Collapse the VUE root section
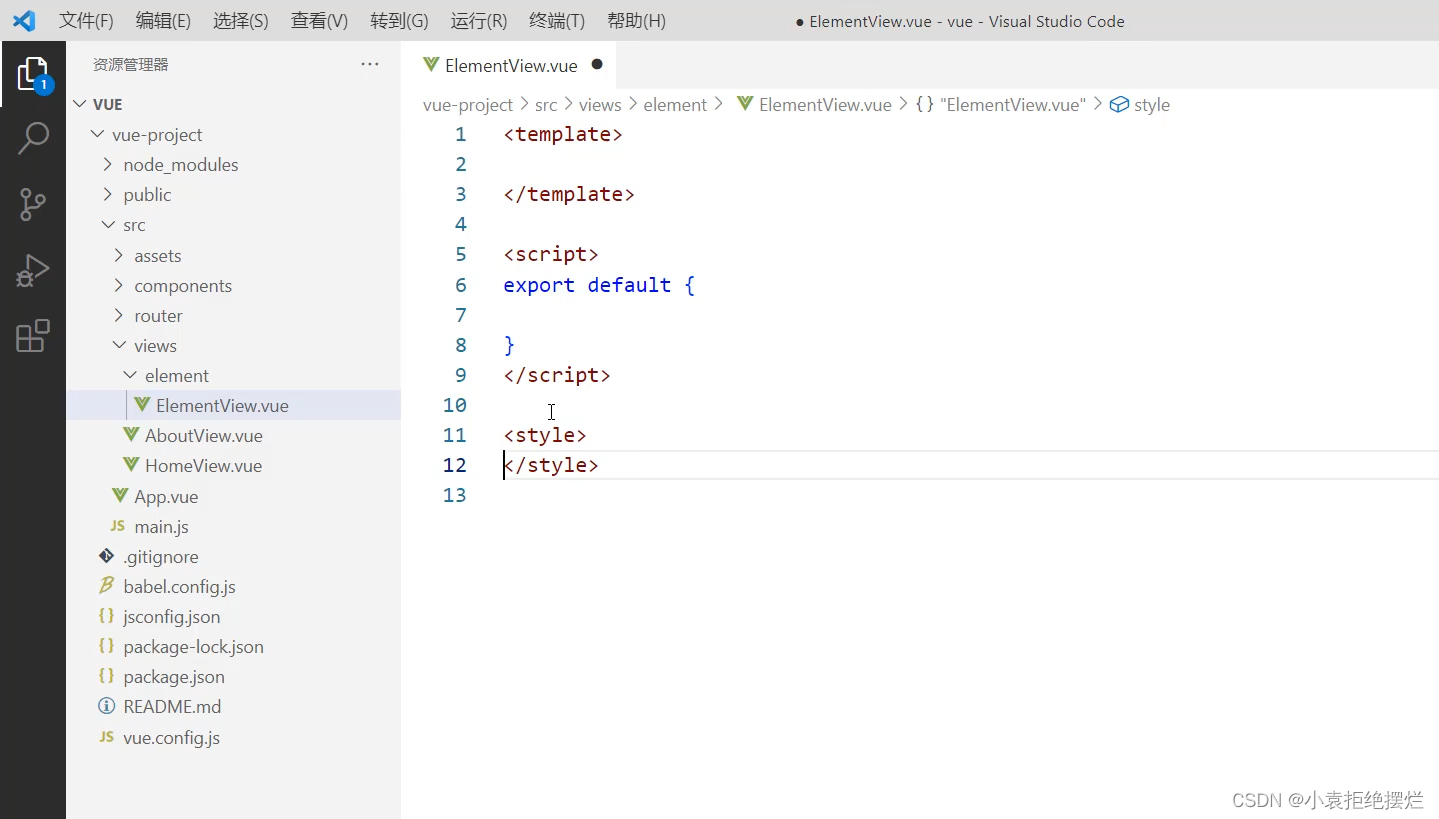 [x=82, y=104]
